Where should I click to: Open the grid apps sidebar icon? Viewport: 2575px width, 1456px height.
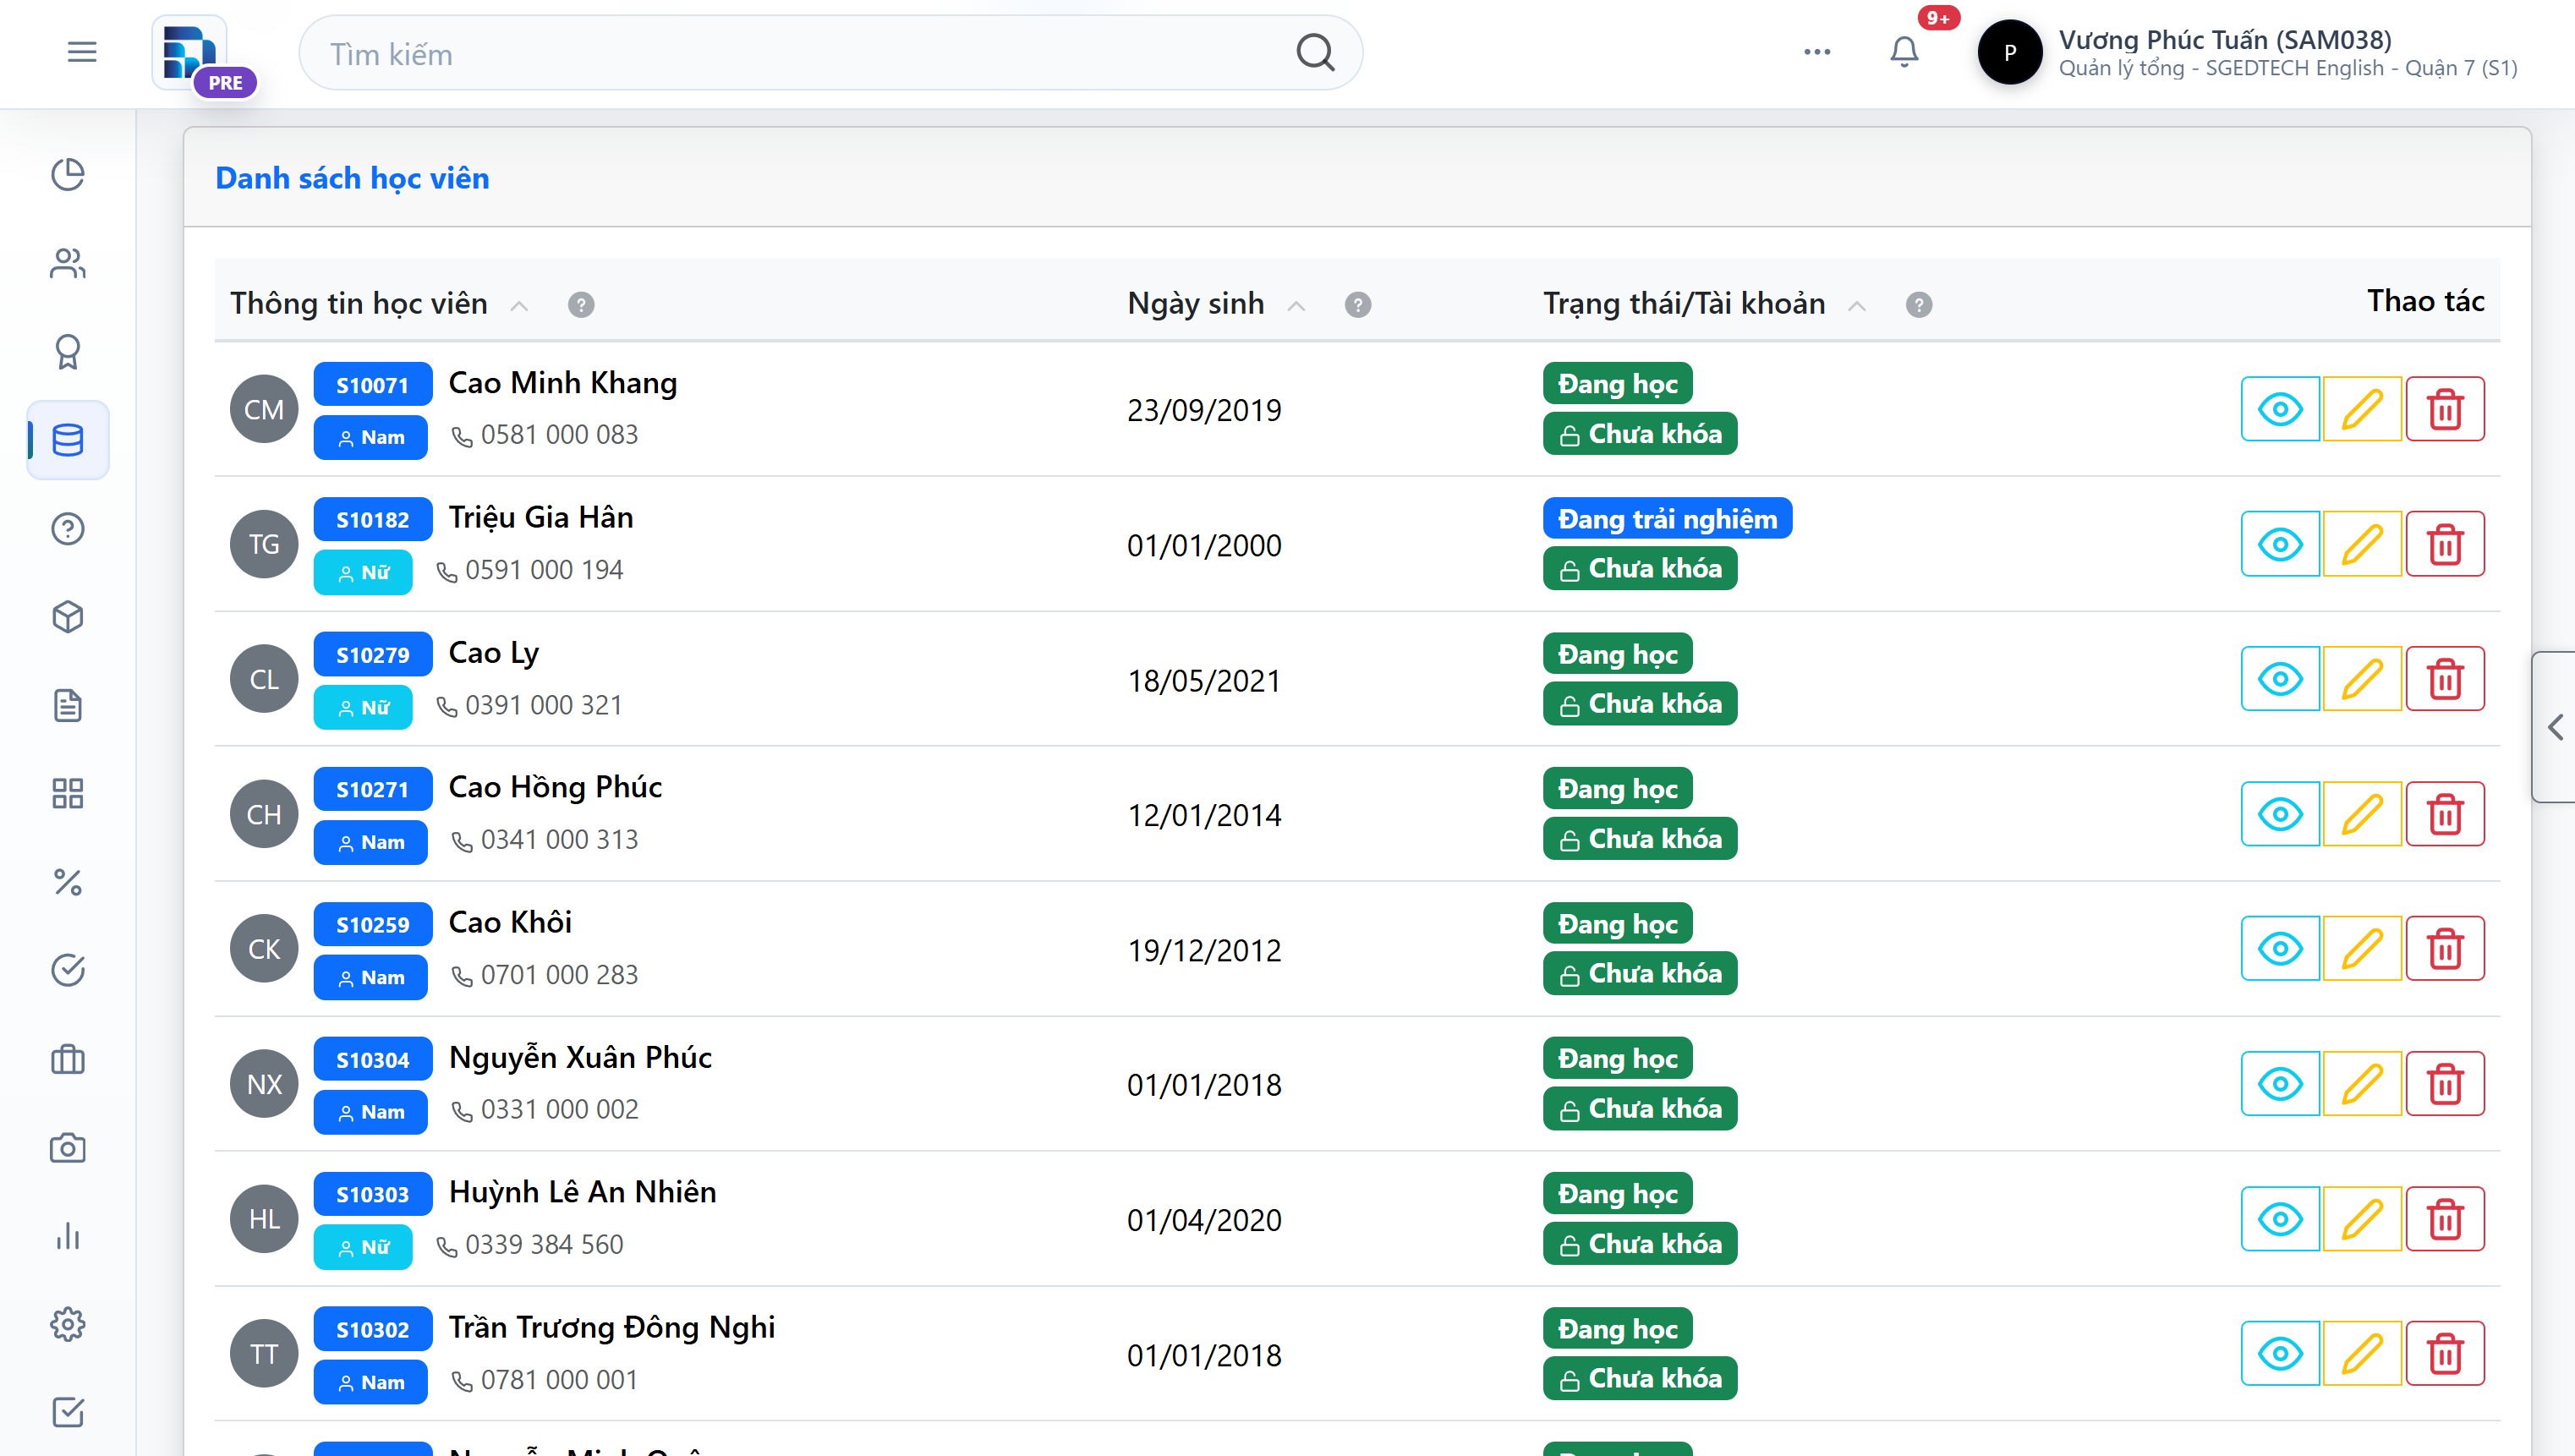(68, 794)
